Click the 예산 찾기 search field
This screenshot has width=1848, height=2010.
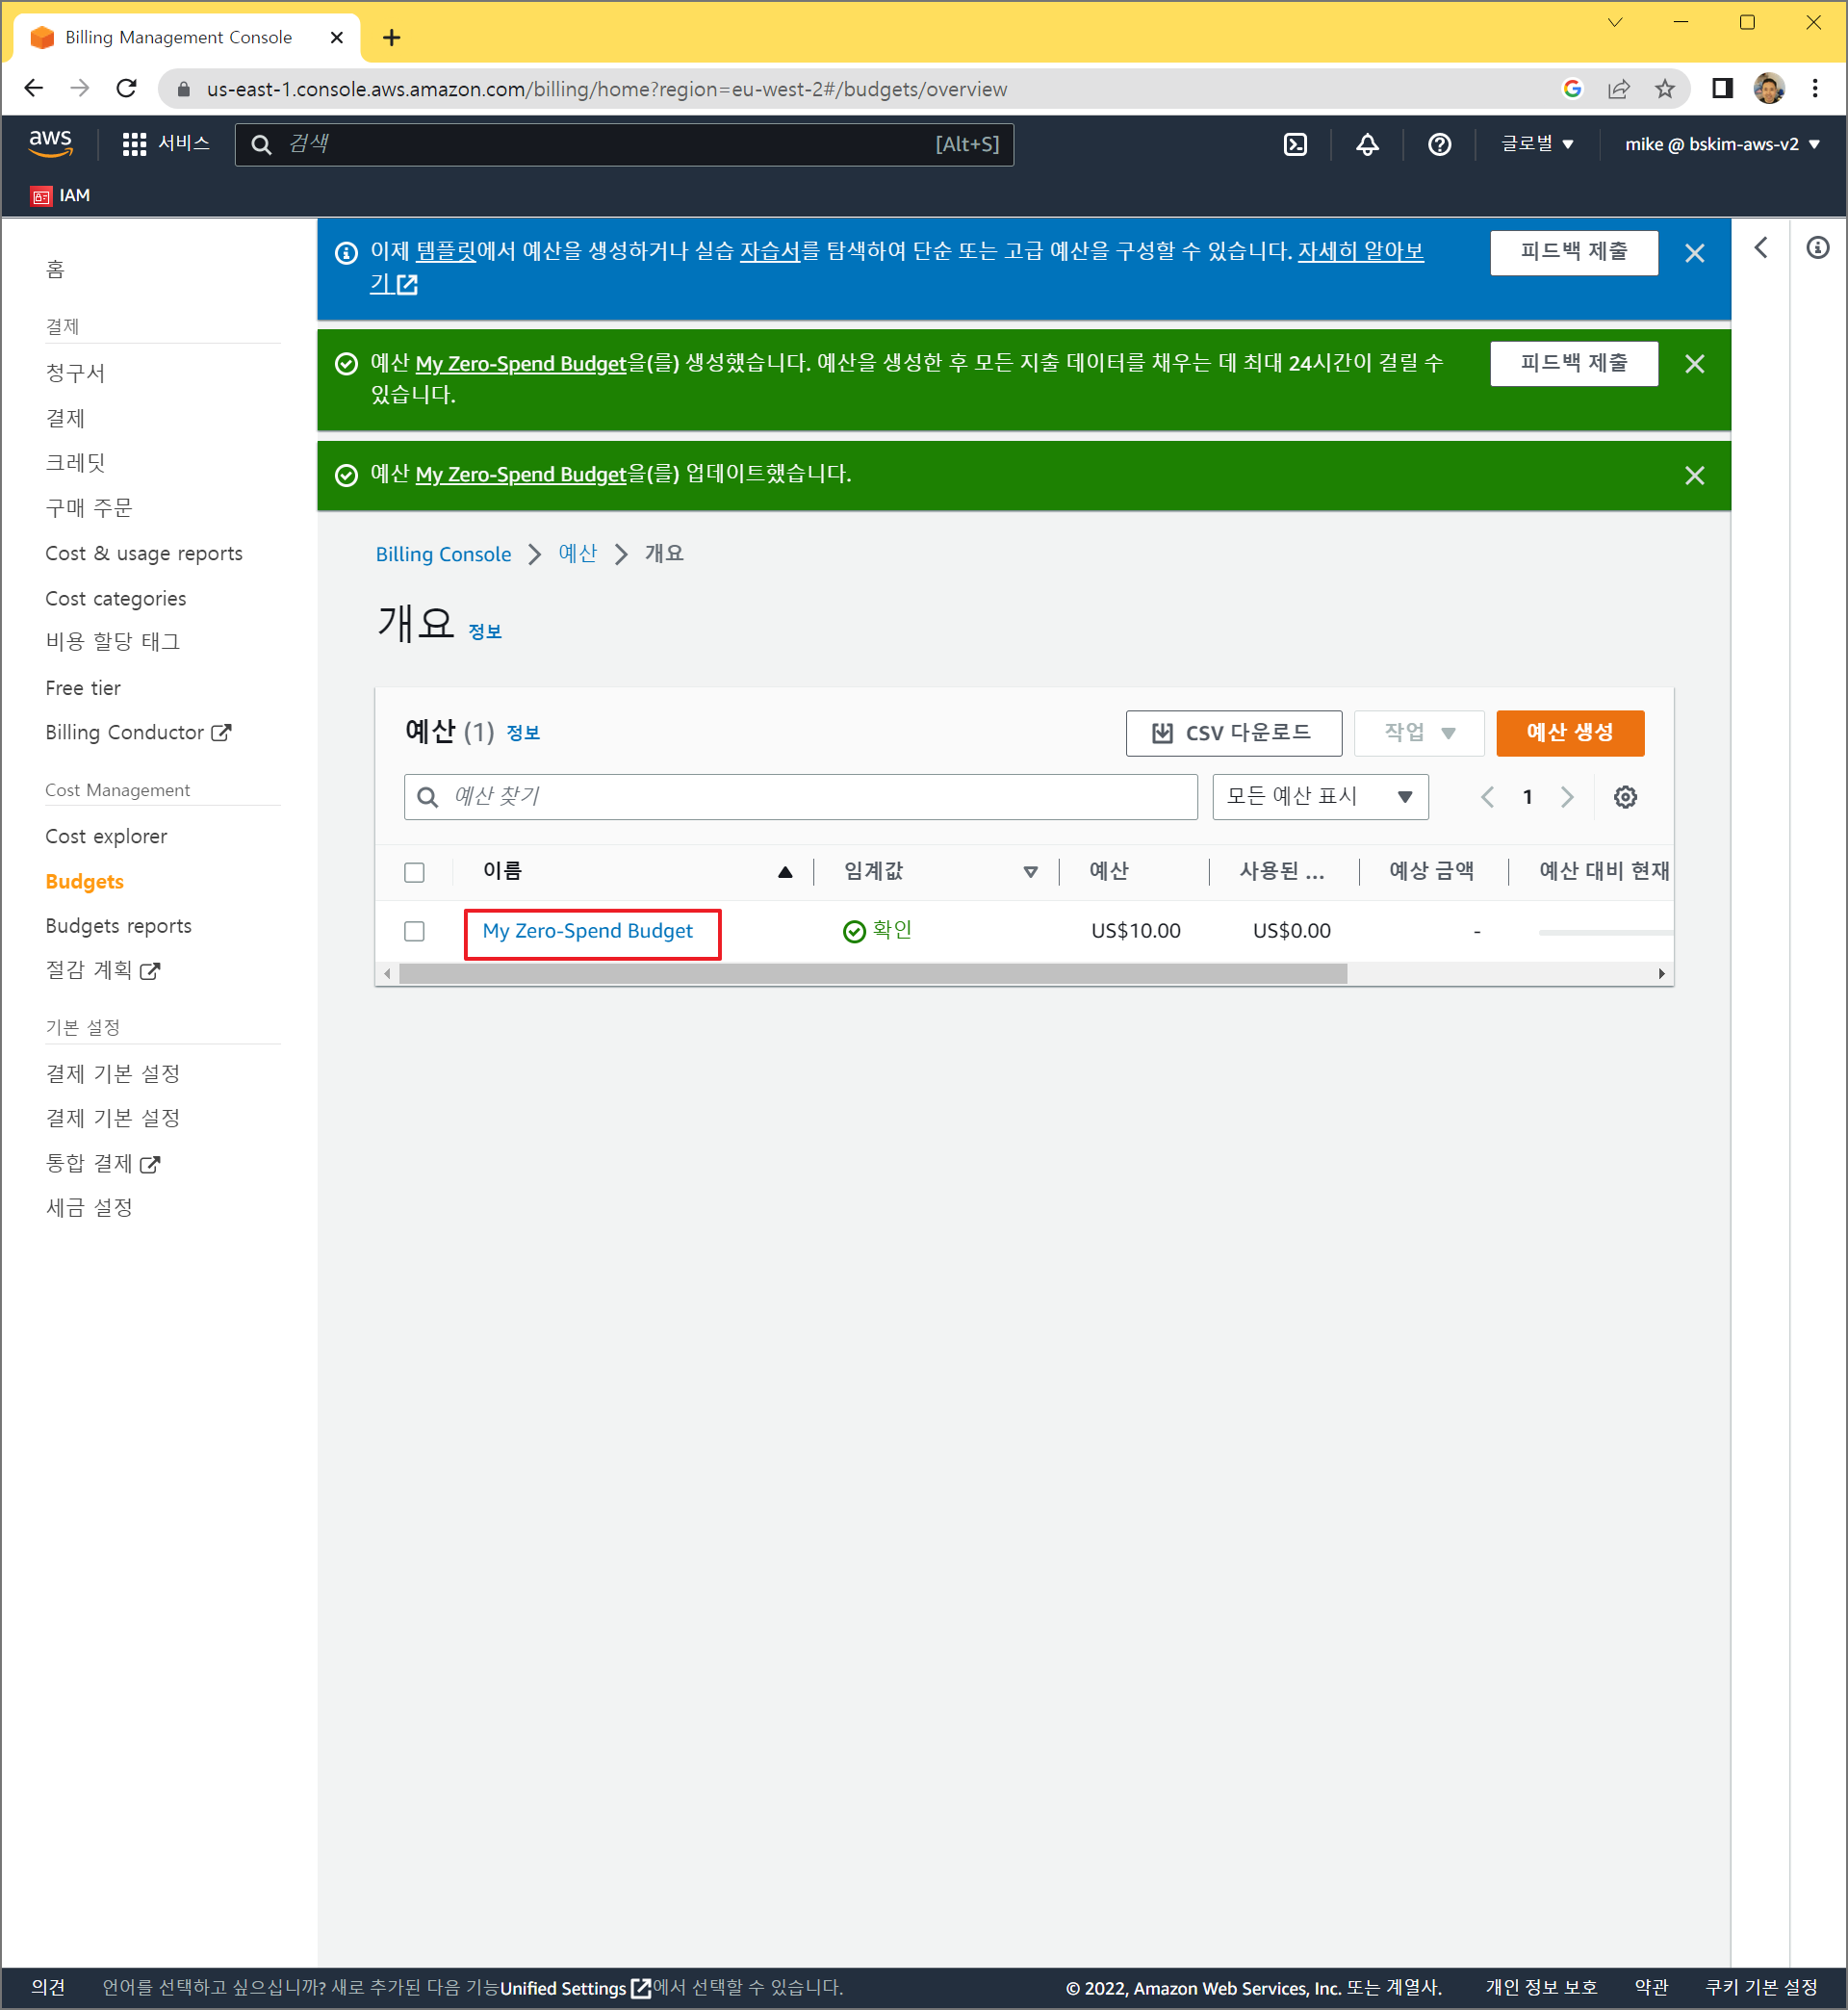[x=800, y=797]
